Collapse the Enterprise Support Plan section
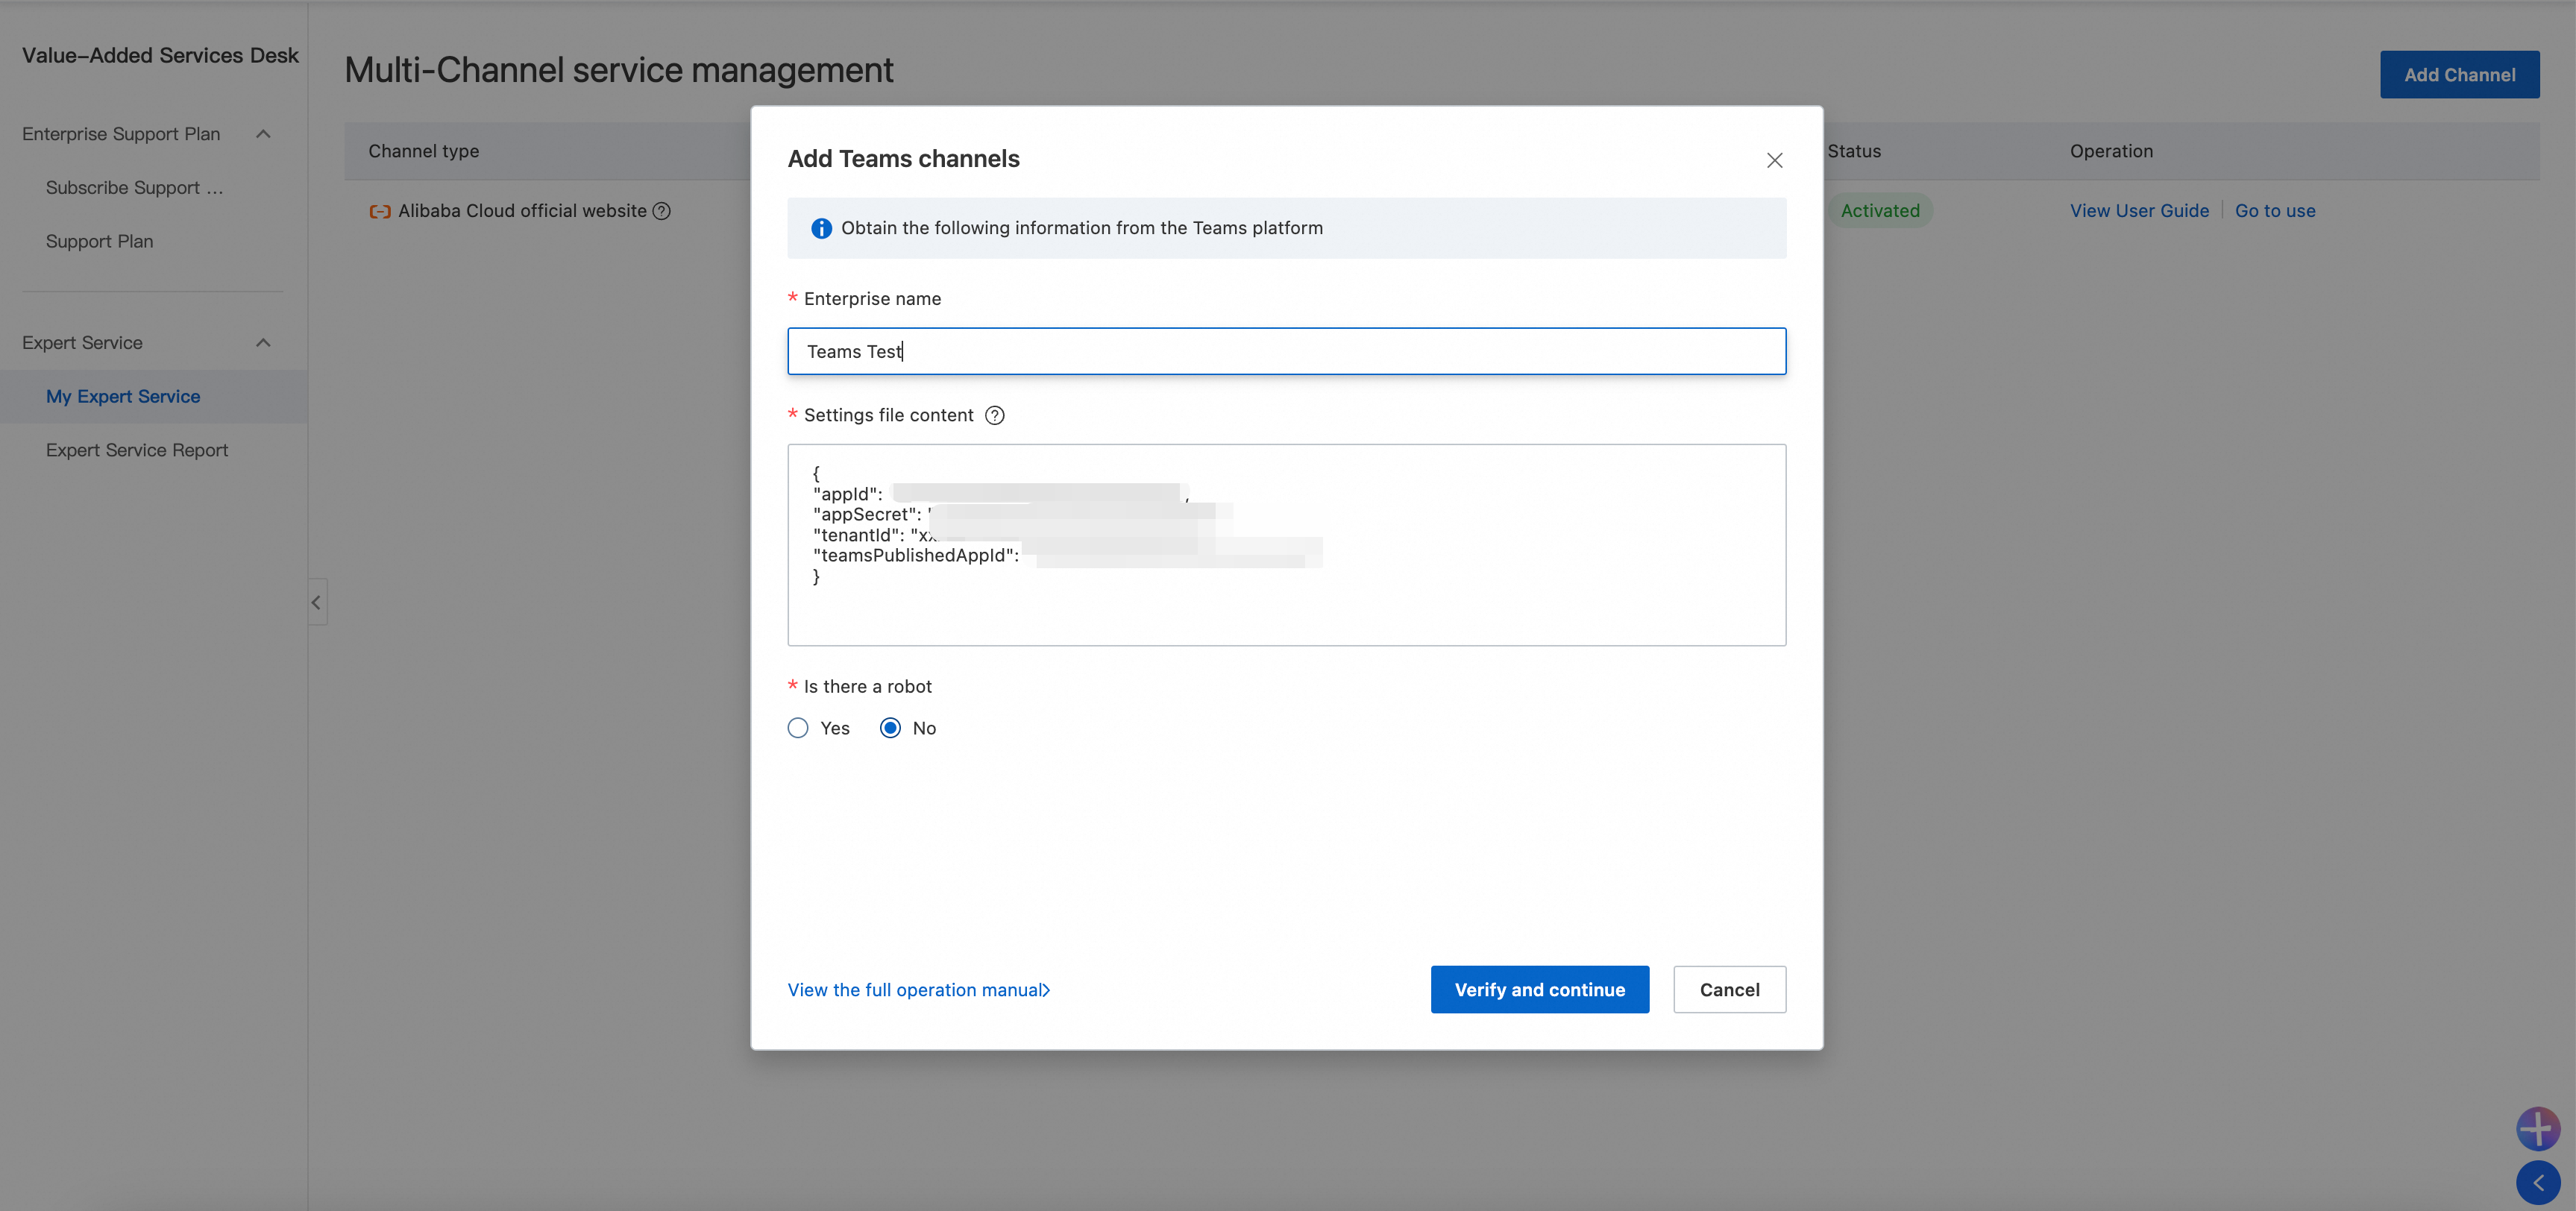Screen dimensions: 2576x1211 [x=263, y=134]
